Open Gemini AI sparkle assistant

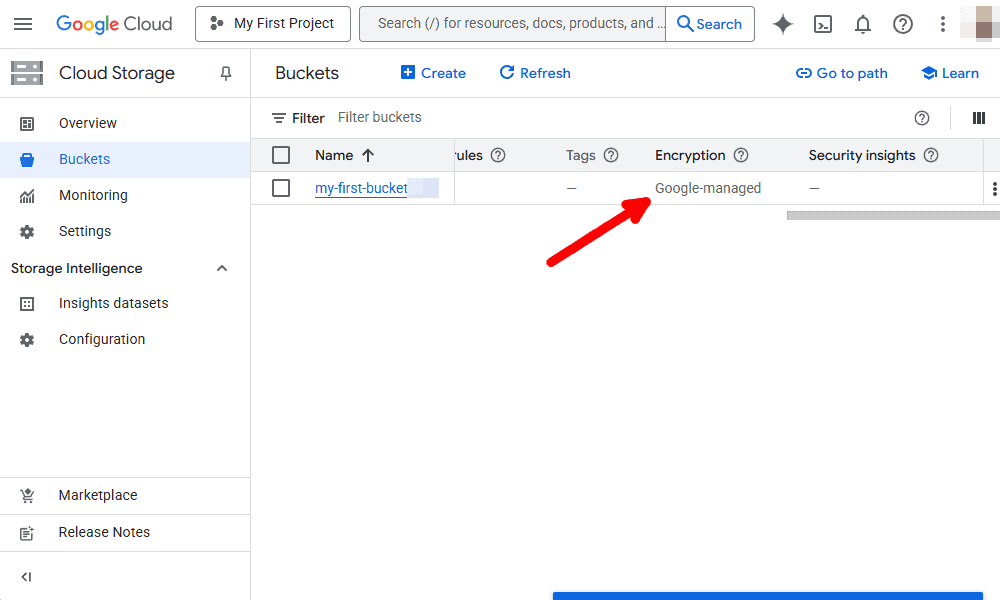point(783,24)
